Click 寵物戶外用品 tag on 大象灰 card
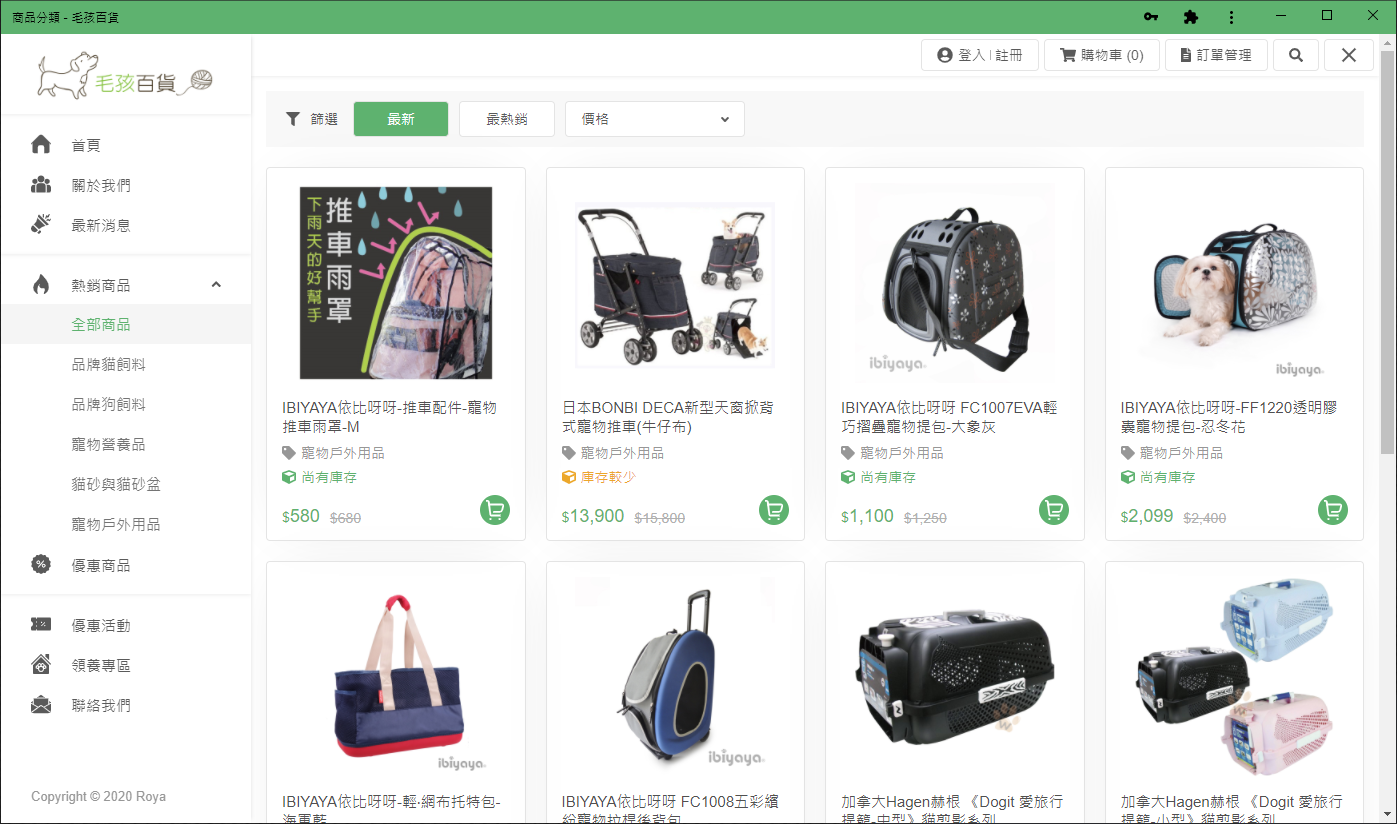Viewport: 1397px width, 824px height. pos(902,453)
